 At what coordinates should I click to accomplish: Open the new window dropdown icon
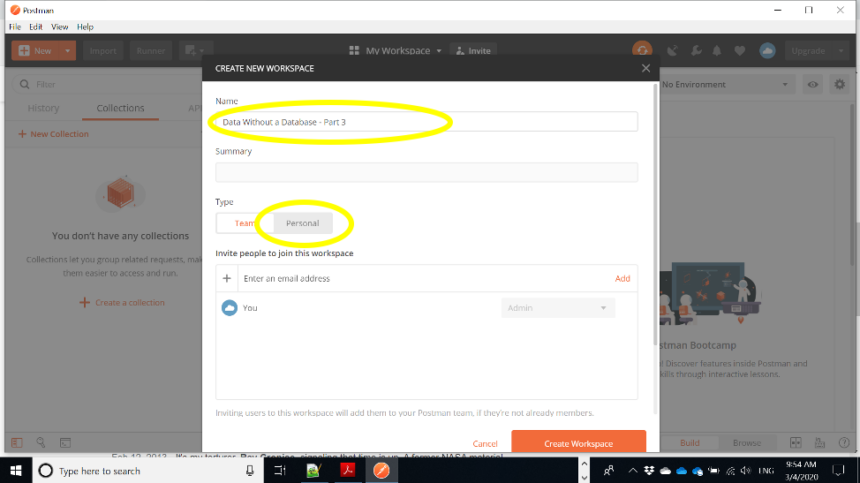(x=194, y=50)
